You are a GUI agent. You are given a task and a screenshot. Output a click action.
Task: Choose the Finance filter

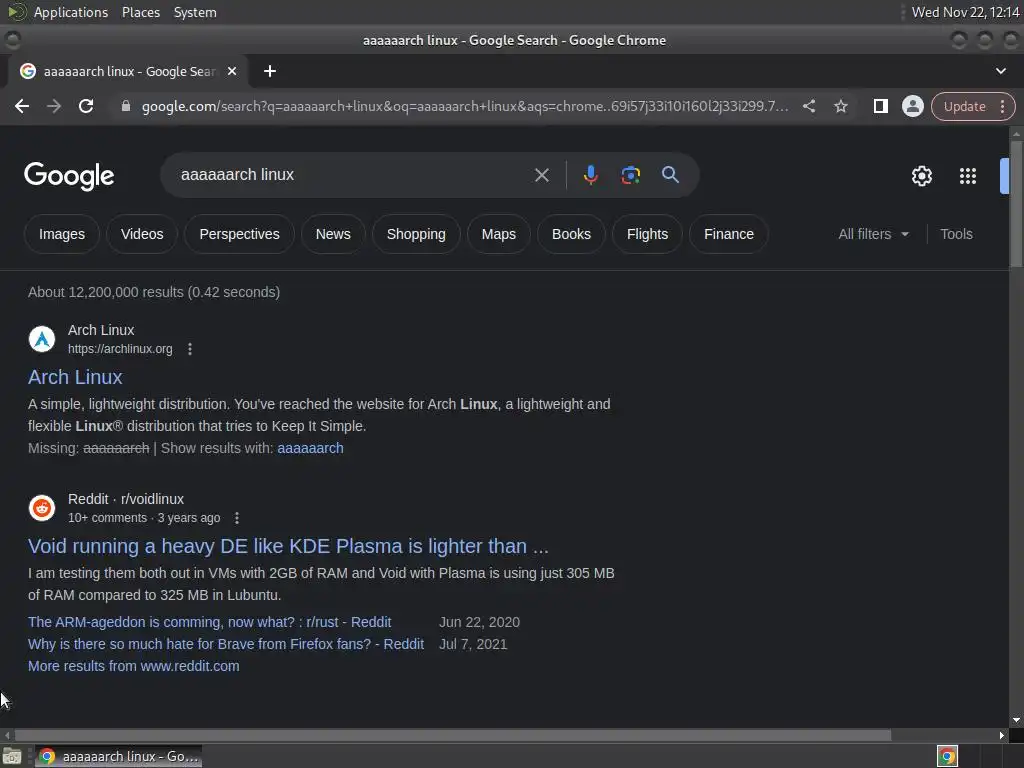tap(729, 234)
